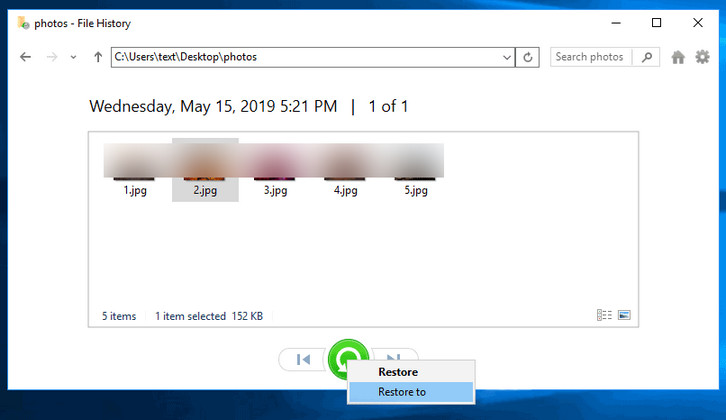The image size is (726, 420).
Task: Minimize the File History window
Action: click(616, 23)
